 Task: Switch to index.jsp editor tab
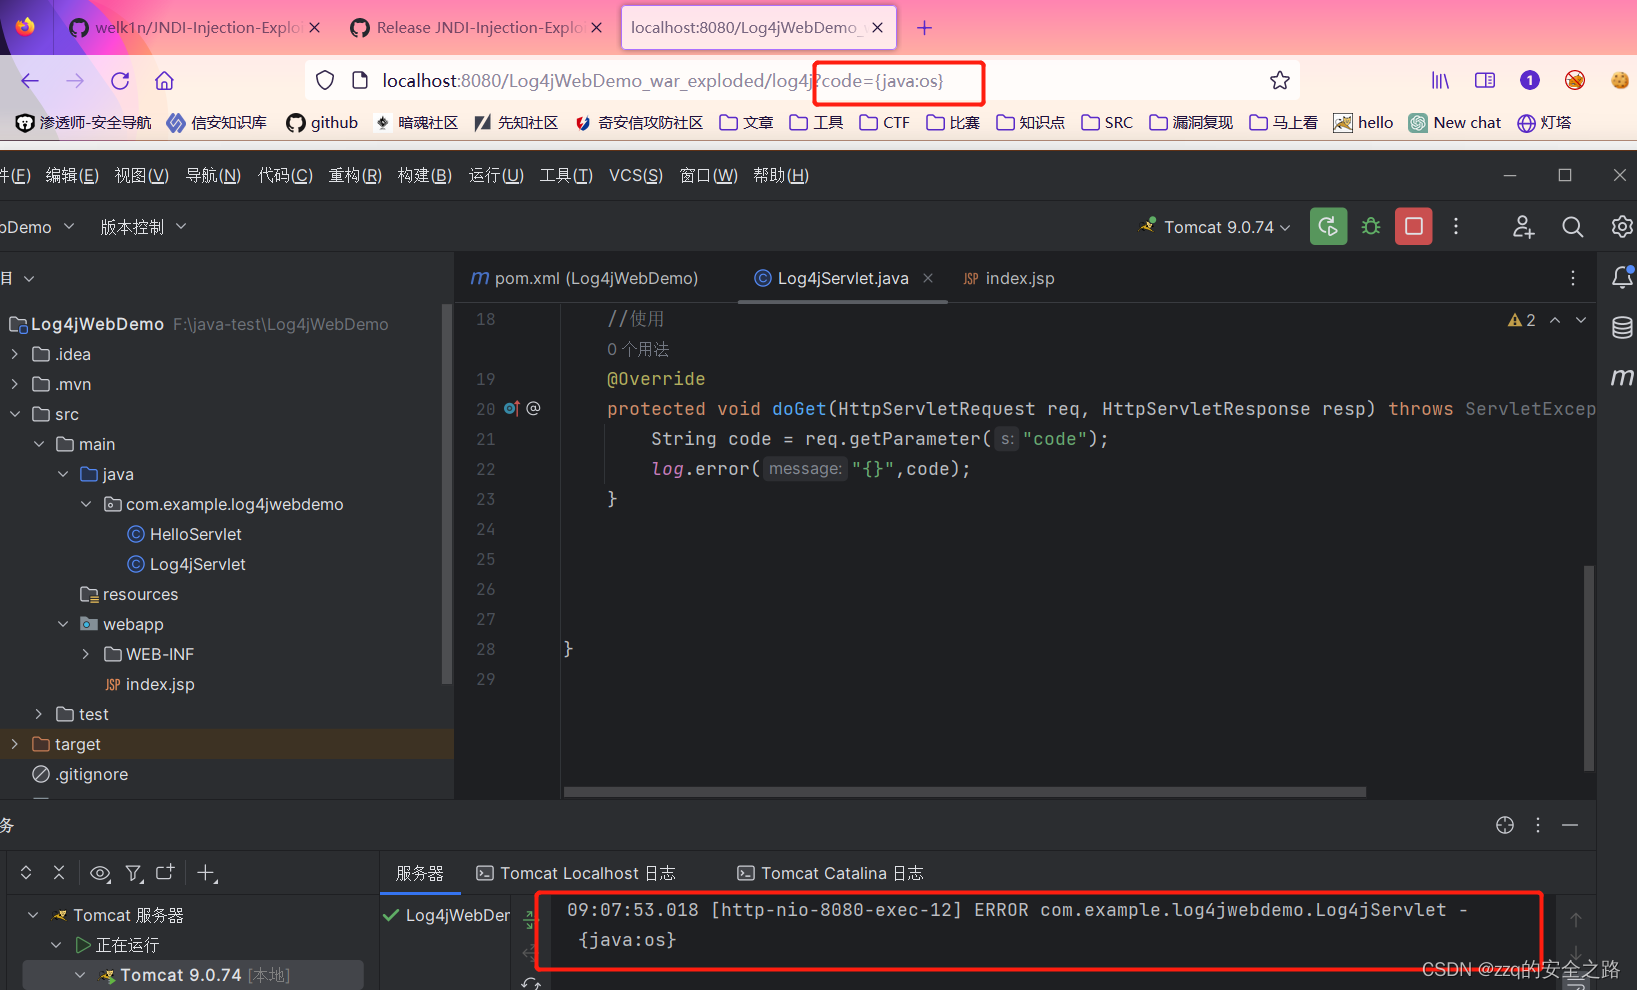tap(1008, 278)
